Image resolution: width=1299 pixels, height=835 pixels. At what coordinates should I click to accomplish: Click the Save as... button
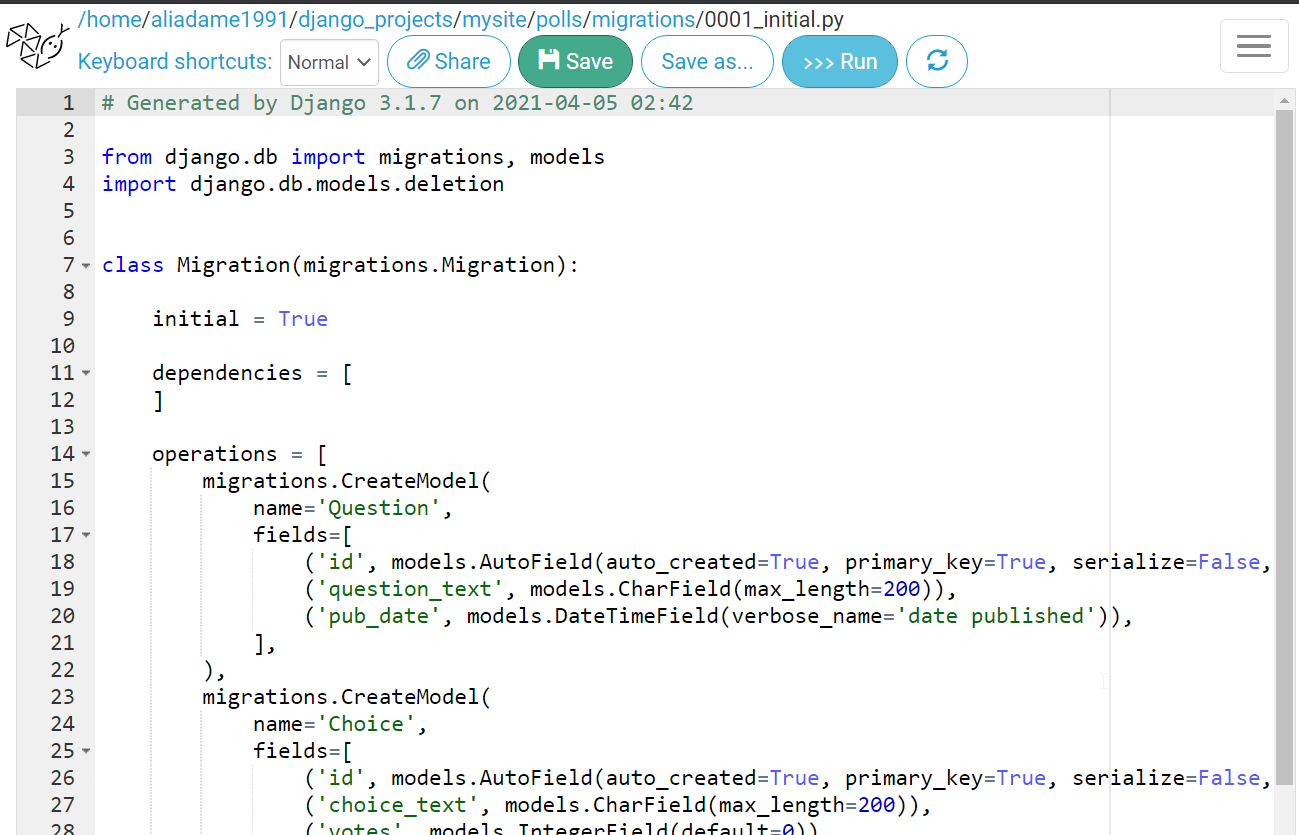707,62
